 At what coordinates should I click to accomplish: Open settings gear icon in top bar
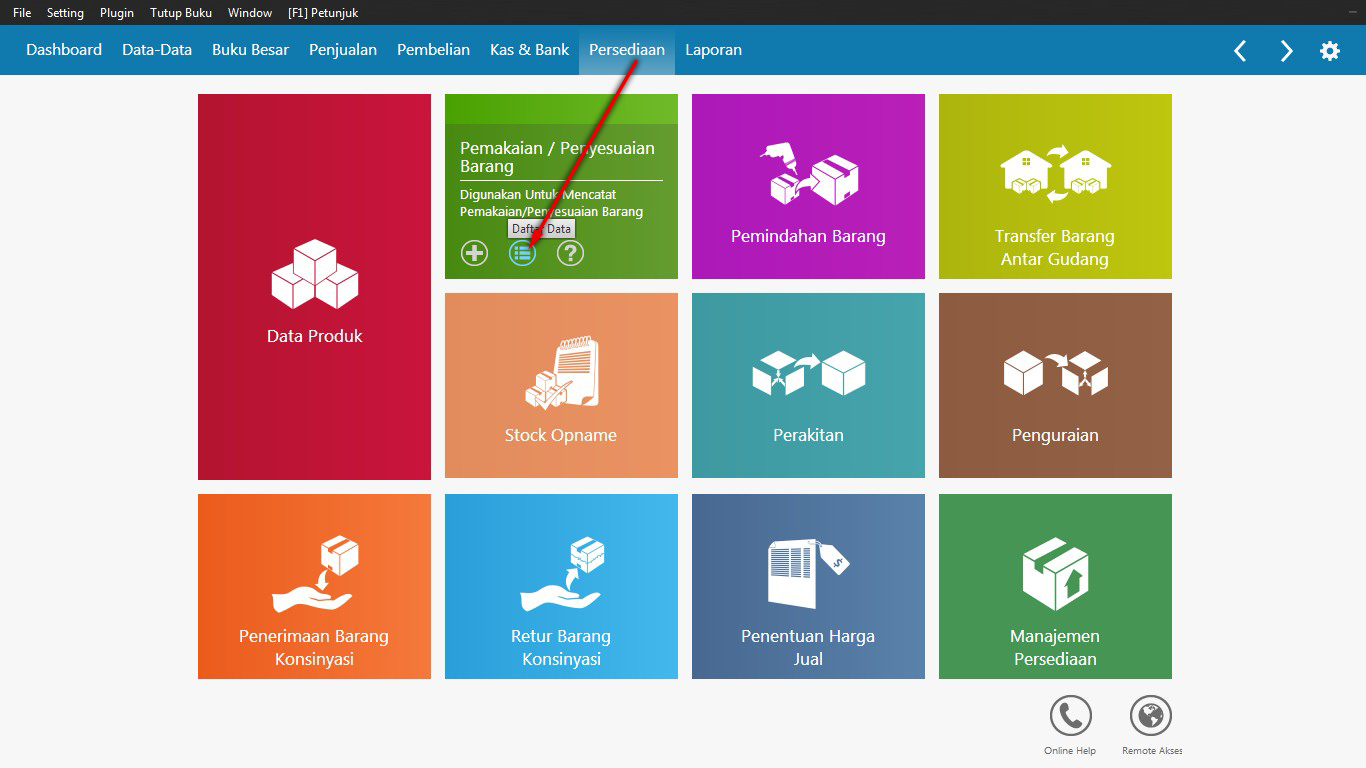[1330, 51]
